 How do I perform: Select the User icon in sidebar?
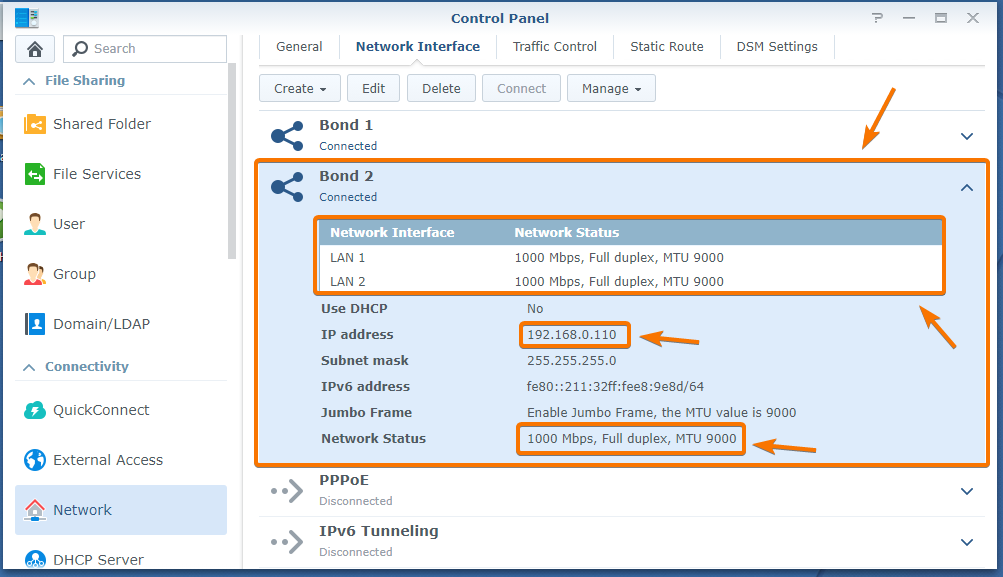[35, 224]
